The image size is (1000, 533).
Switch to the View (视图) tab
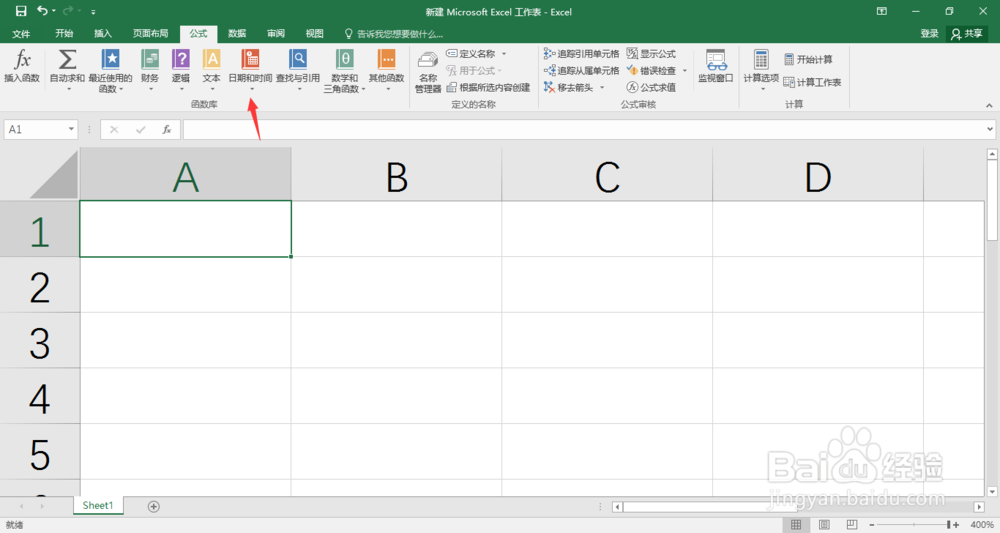tap(314, 34)
